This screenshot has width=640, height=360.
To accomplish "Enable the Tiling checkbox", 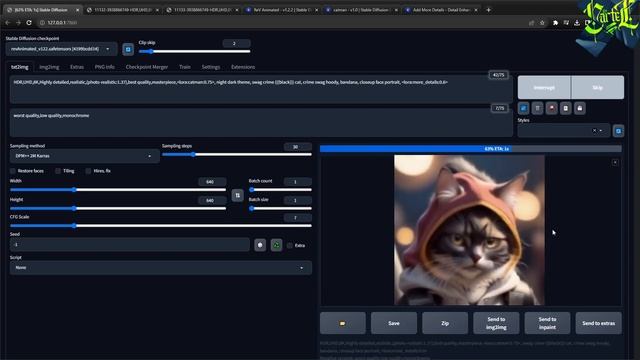I will 58,171.
